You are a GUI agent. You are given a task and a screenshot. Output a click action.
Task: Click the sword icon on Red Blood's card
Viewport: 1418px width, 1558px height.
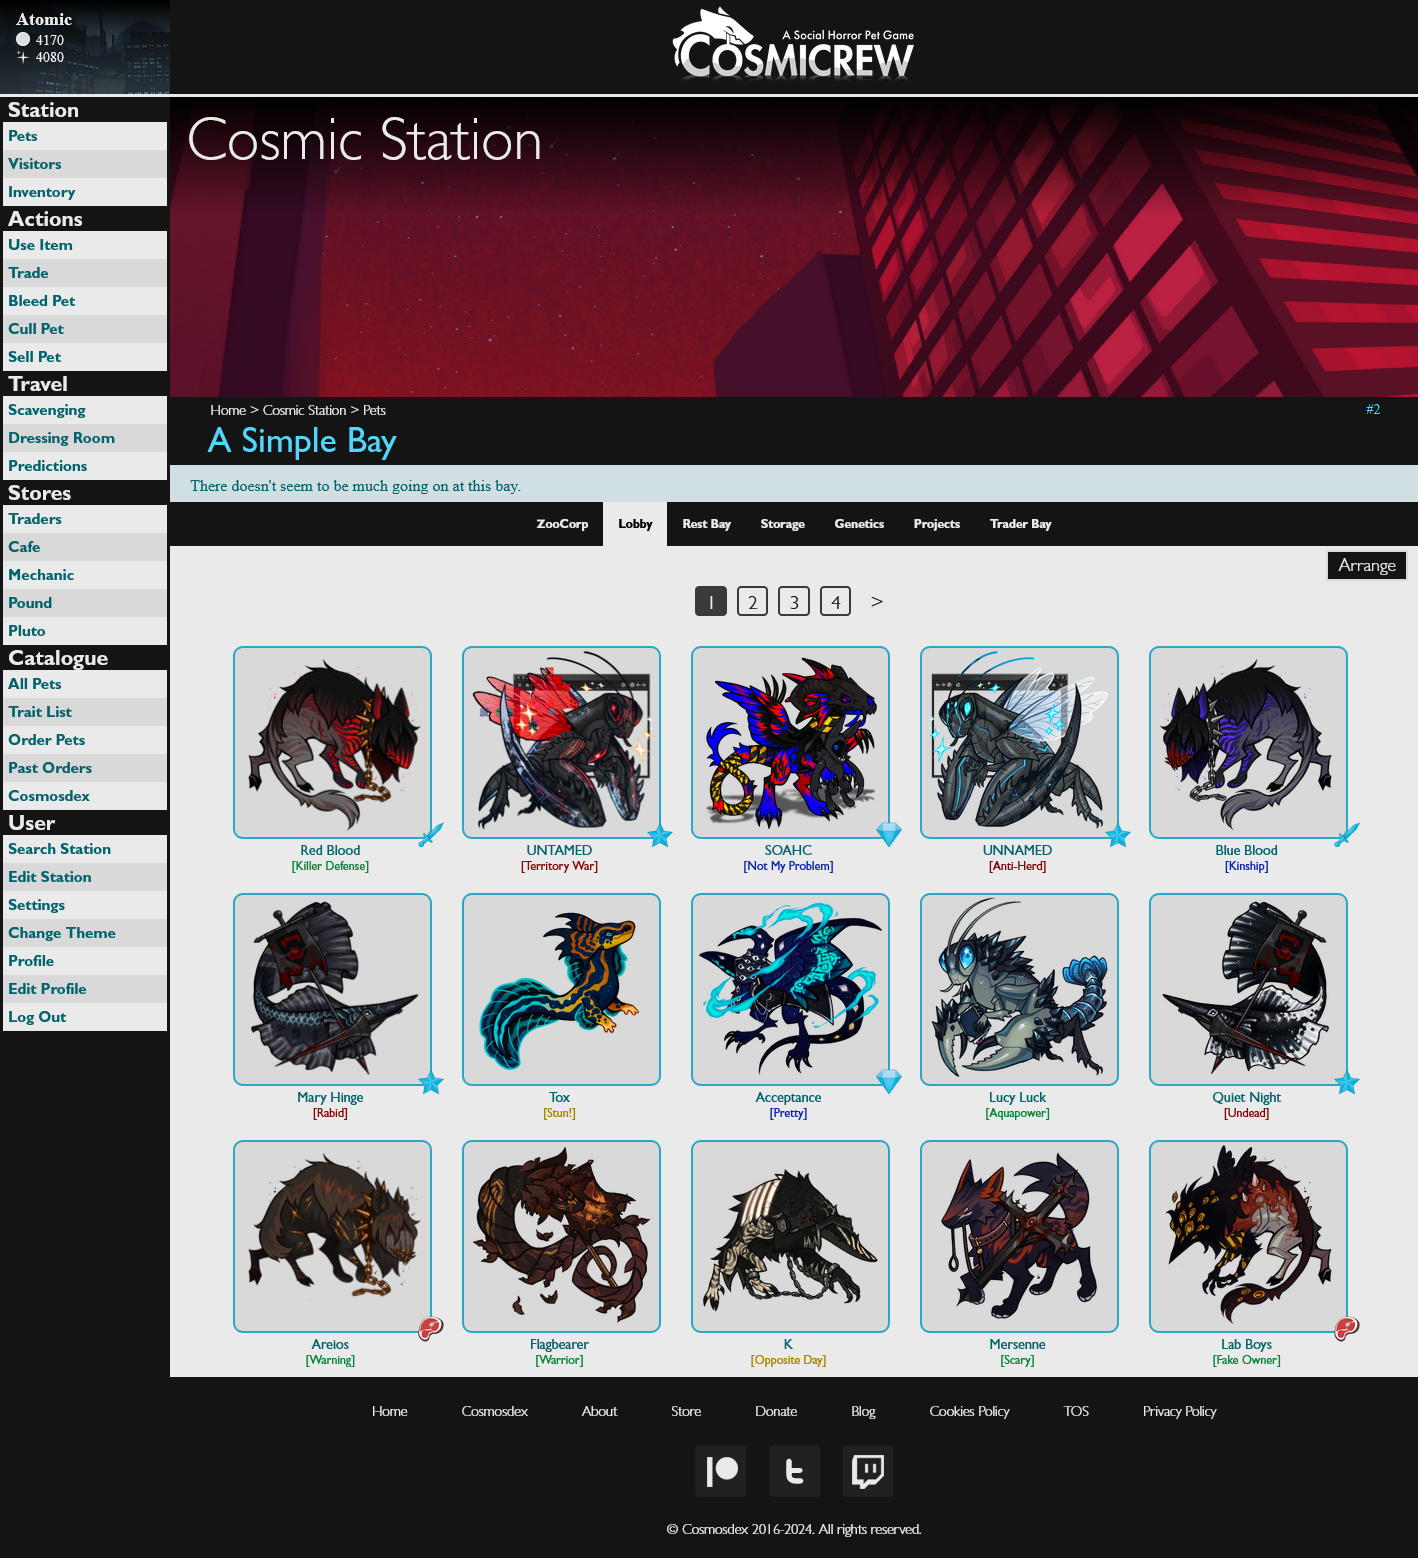(x=431, y=833)
